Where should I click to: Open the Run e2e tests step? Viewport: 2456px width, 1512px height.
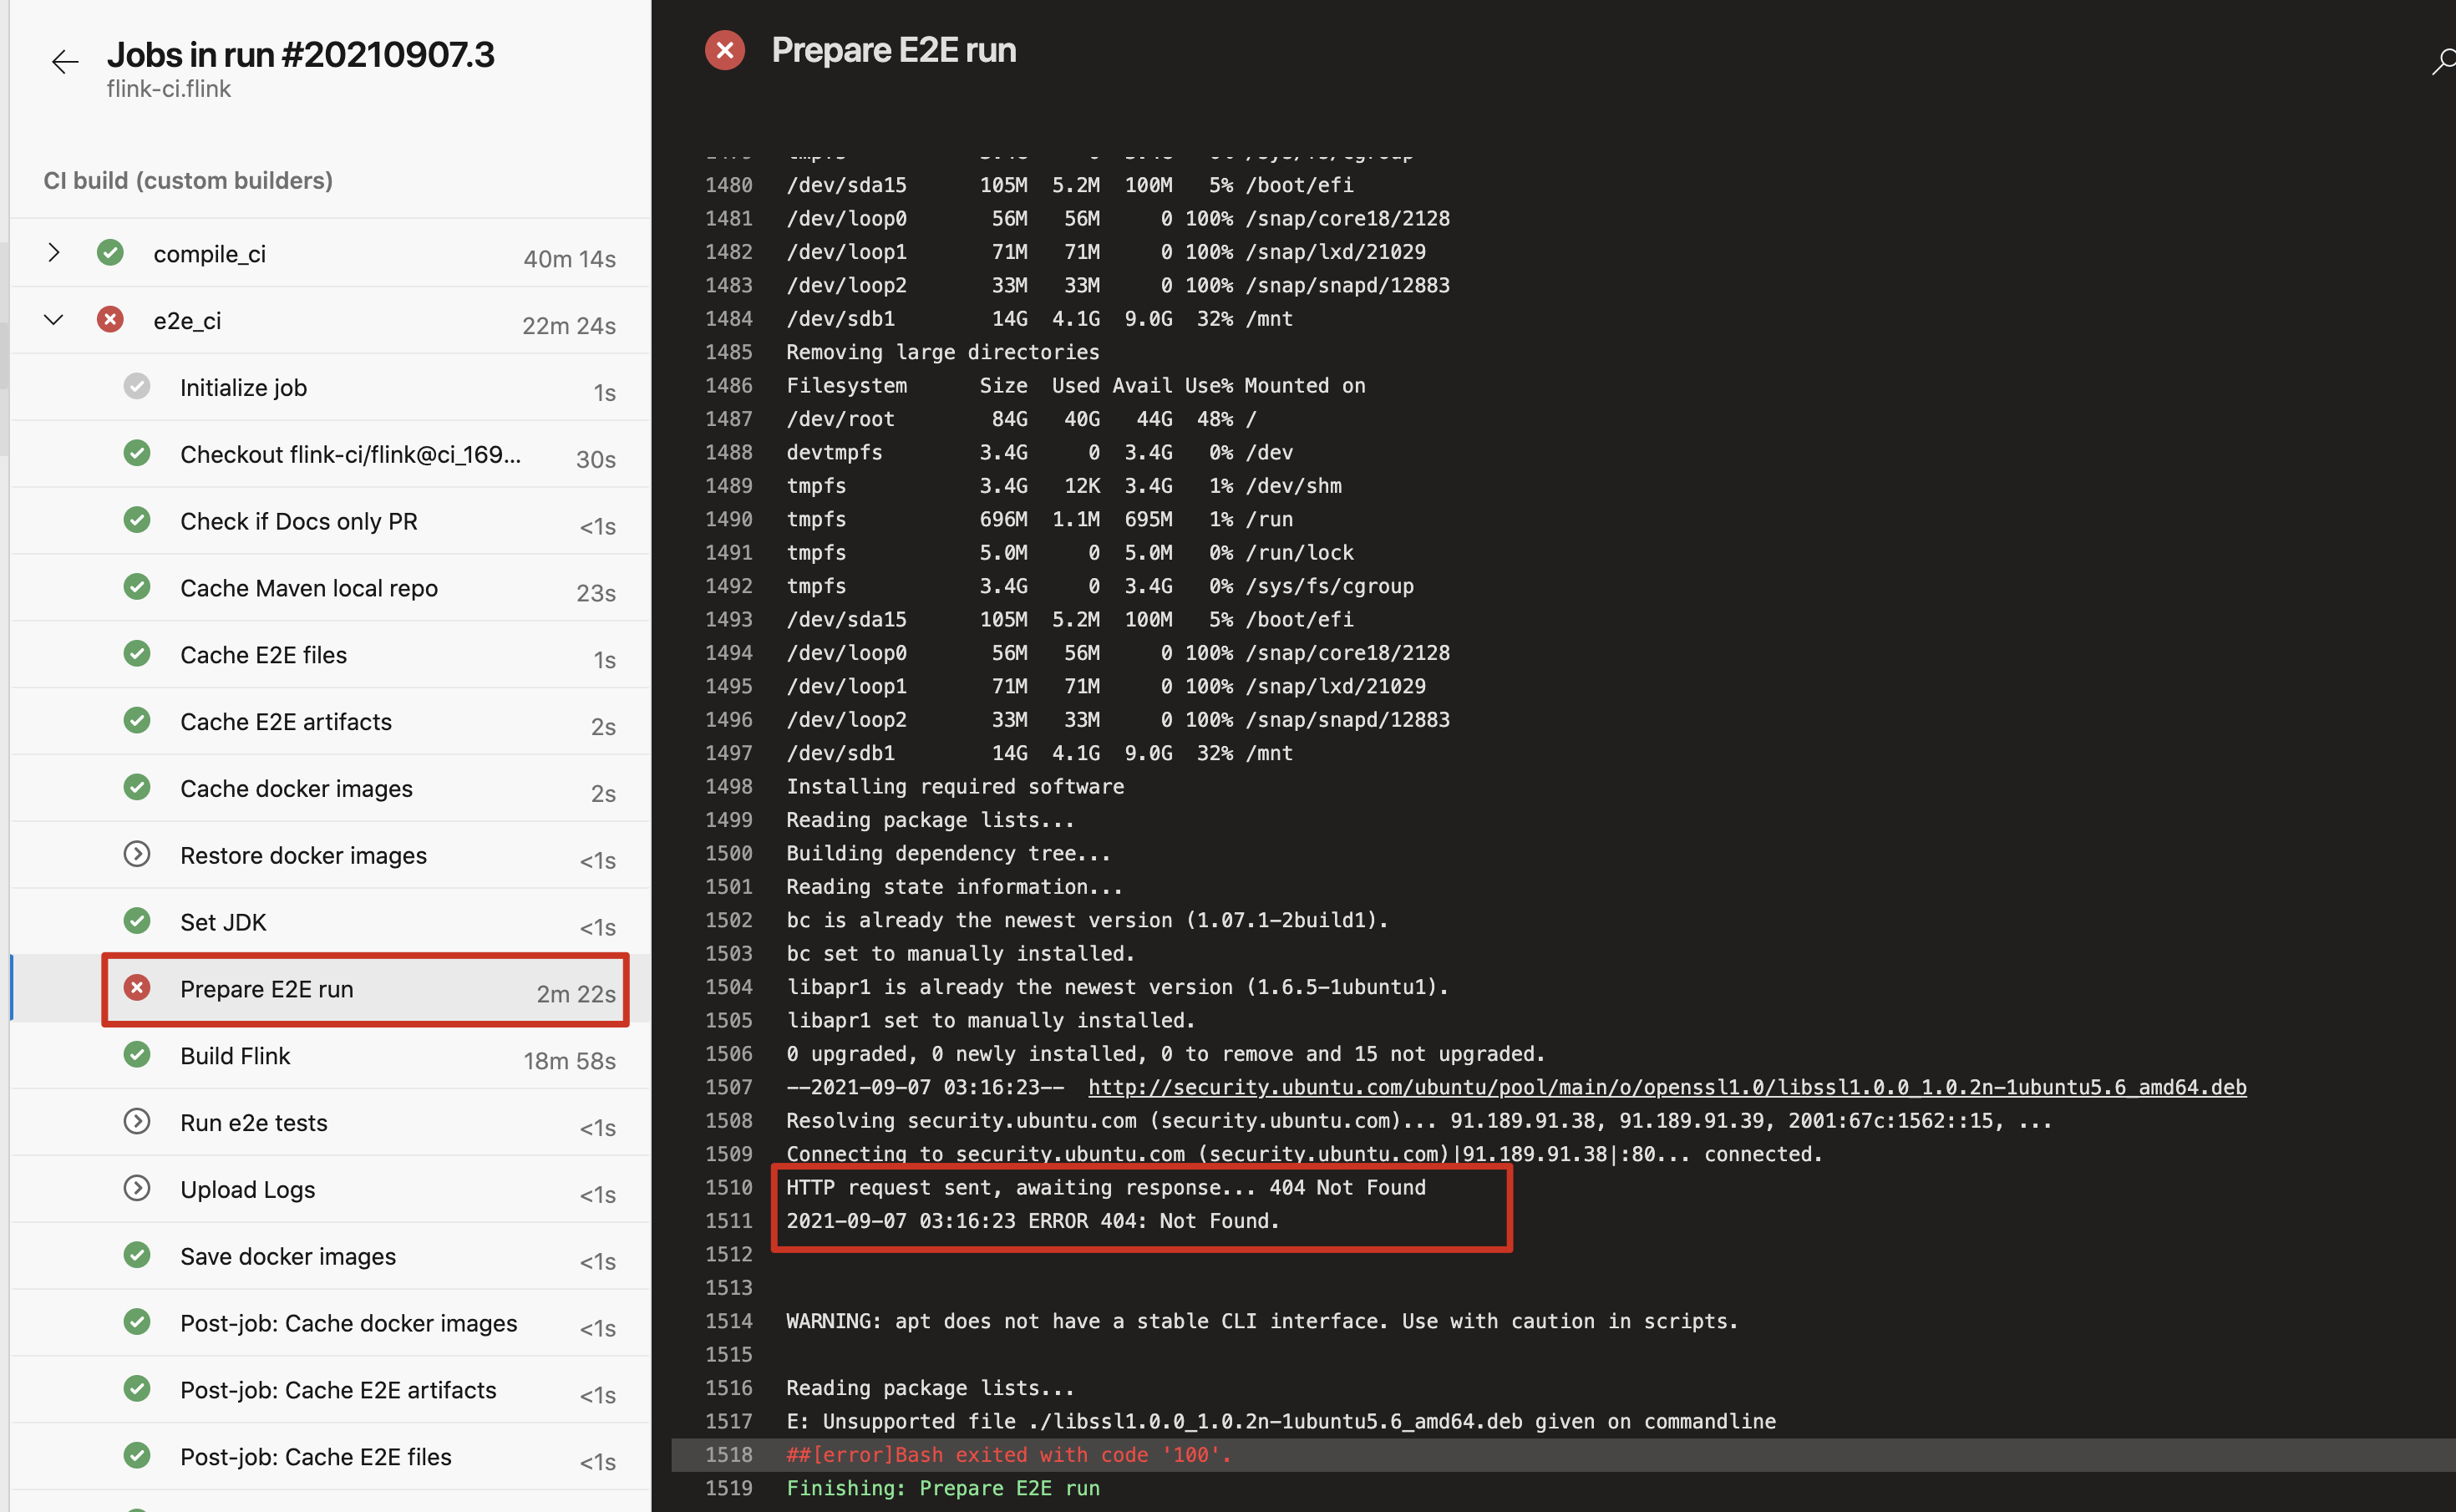pos(253,1122)
